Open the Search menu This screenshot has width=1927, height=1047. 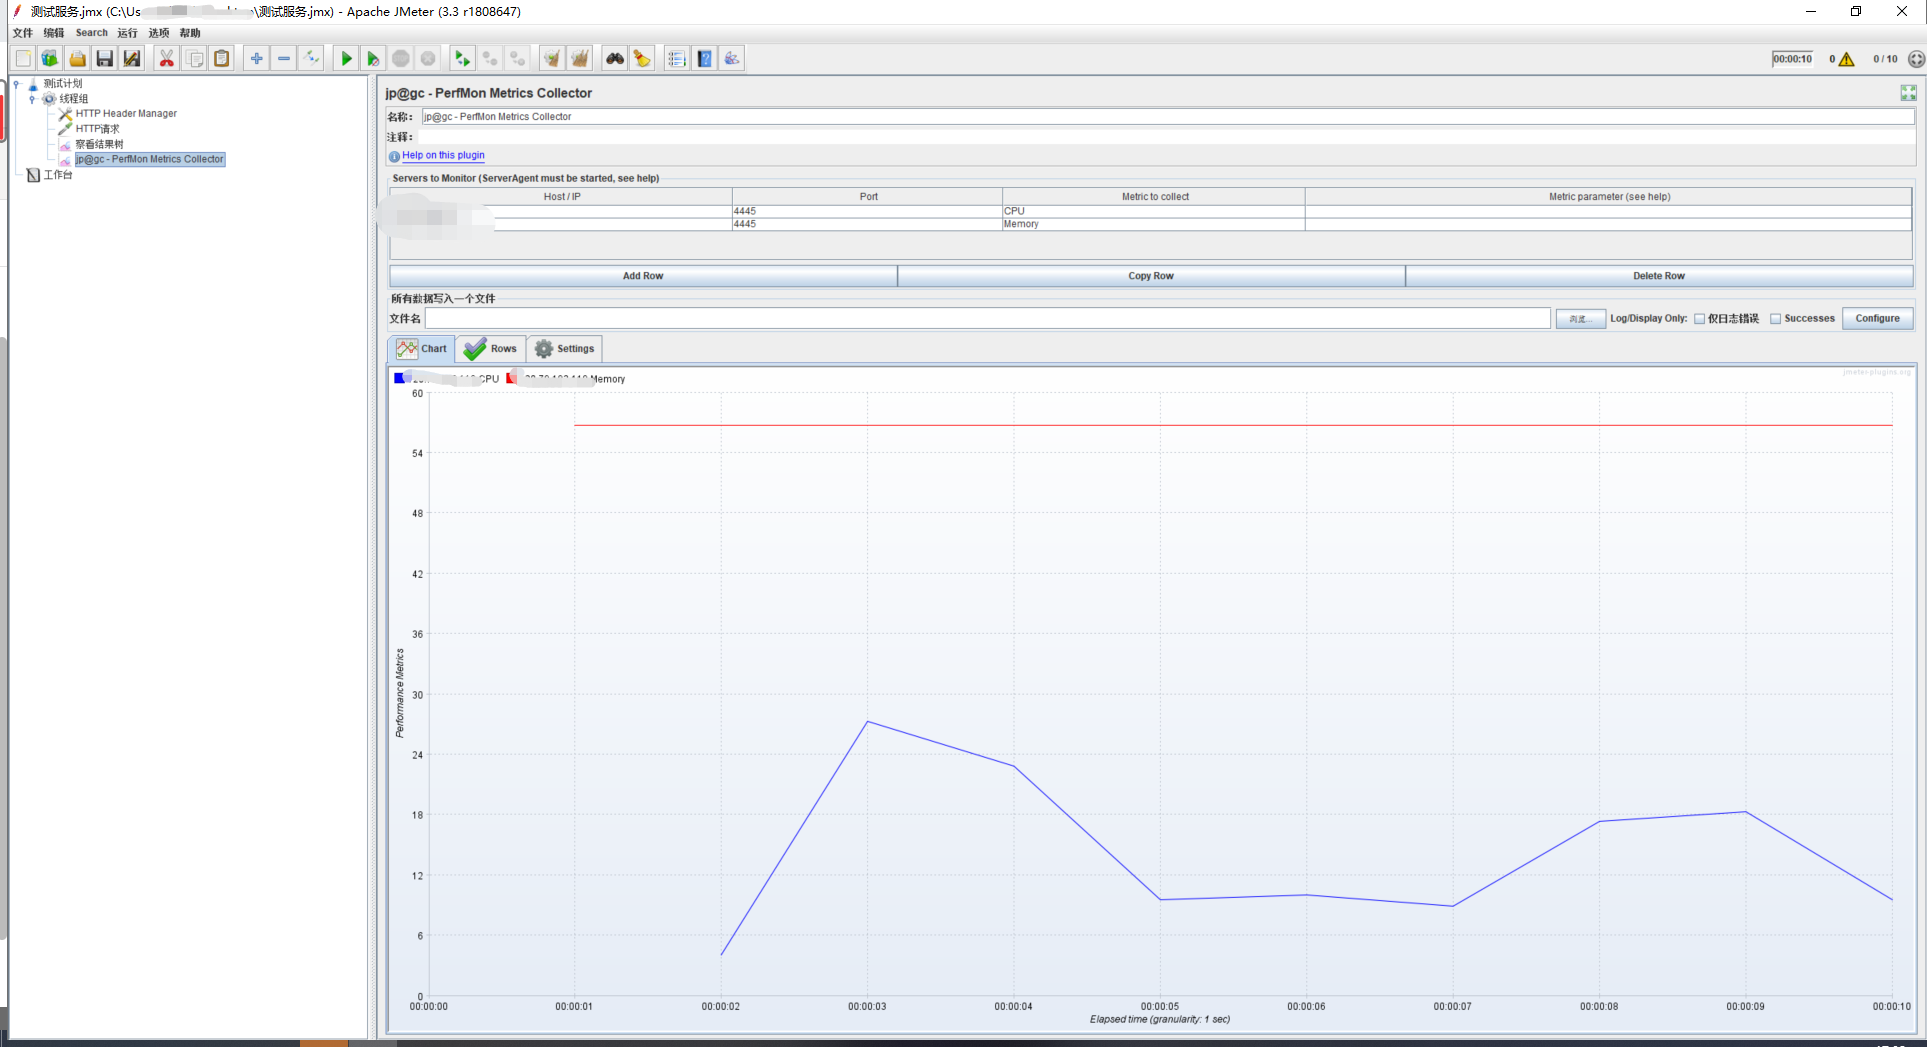(x=91, y=33)
